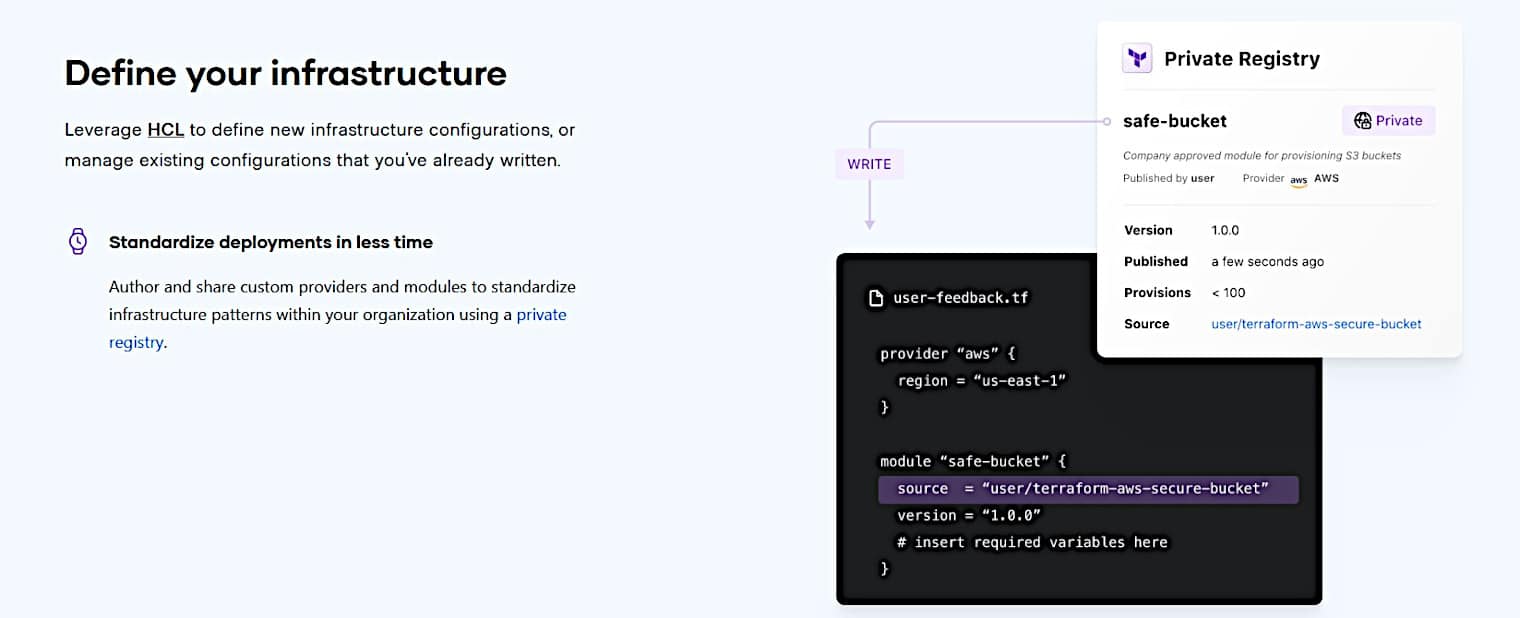Click the version = "1.0.0" code line
Screen dimensions: 1520x618
[969, 515]
